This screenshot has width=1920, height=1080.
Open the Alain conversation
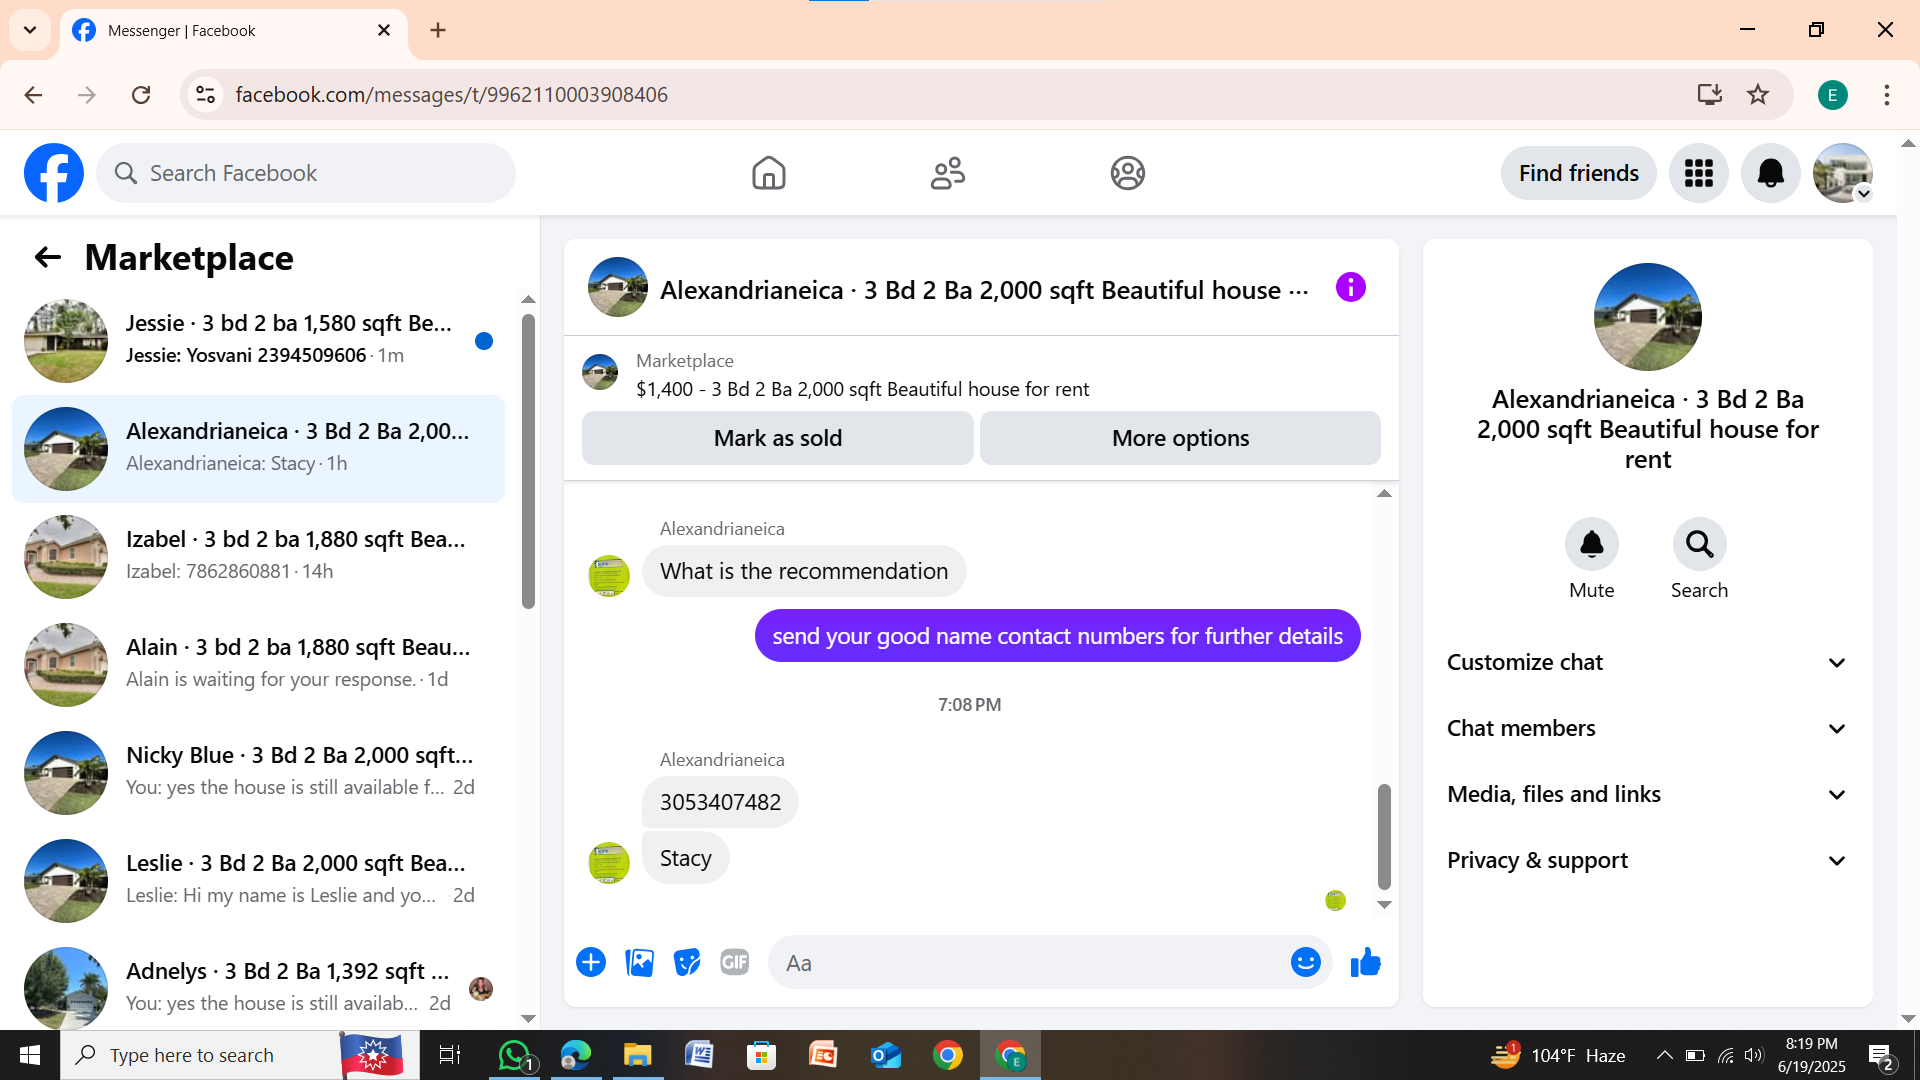[258, 665]
